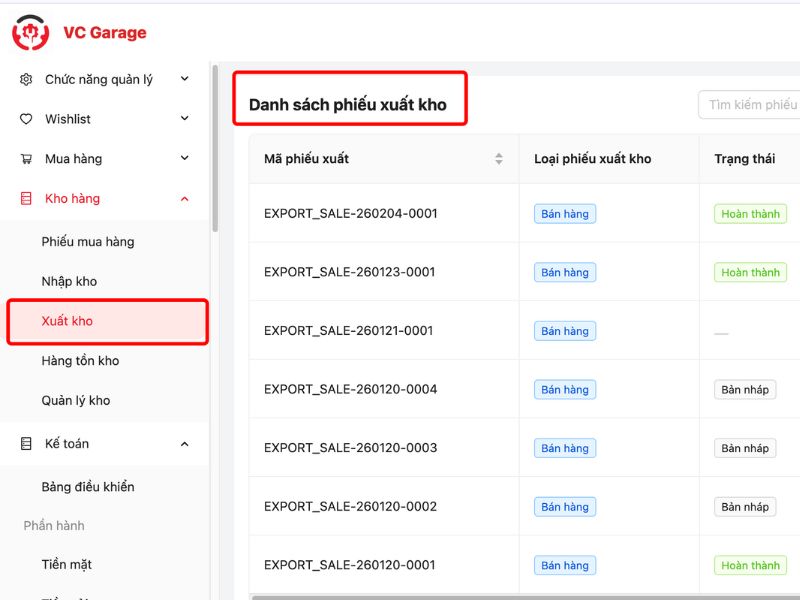This screenshot has width=800, height=600.
Task: Click the heart icon next to Wishlist
Action: pos(26,119)
